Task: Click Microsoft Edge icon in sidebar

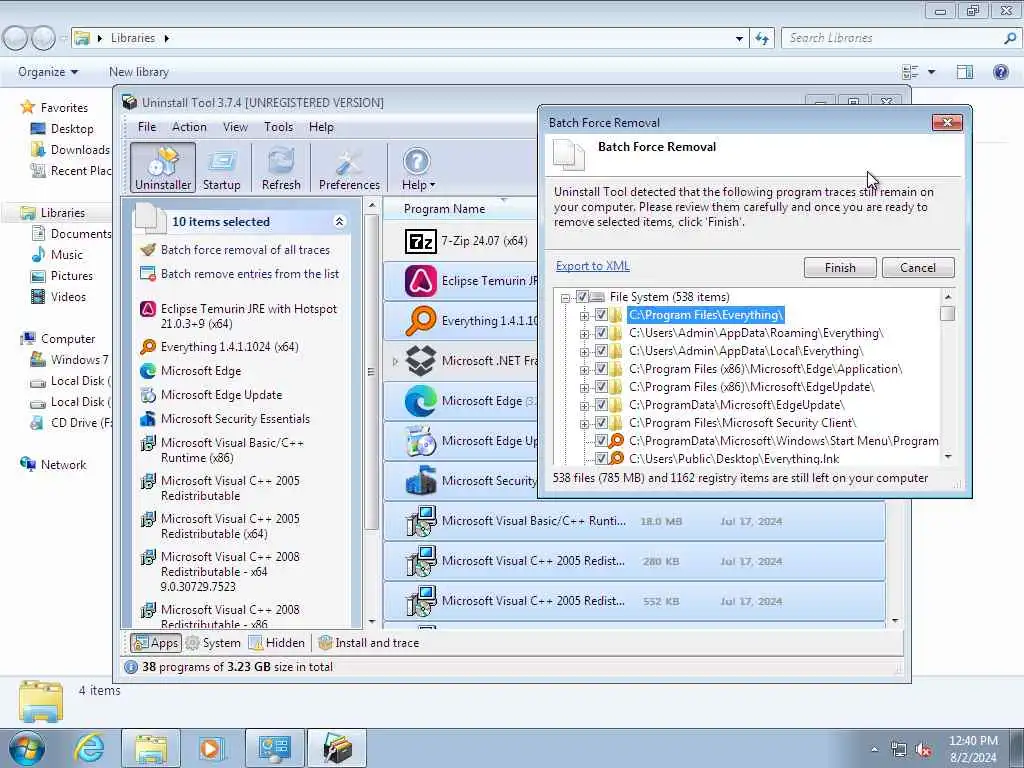Action: (148, 371)
